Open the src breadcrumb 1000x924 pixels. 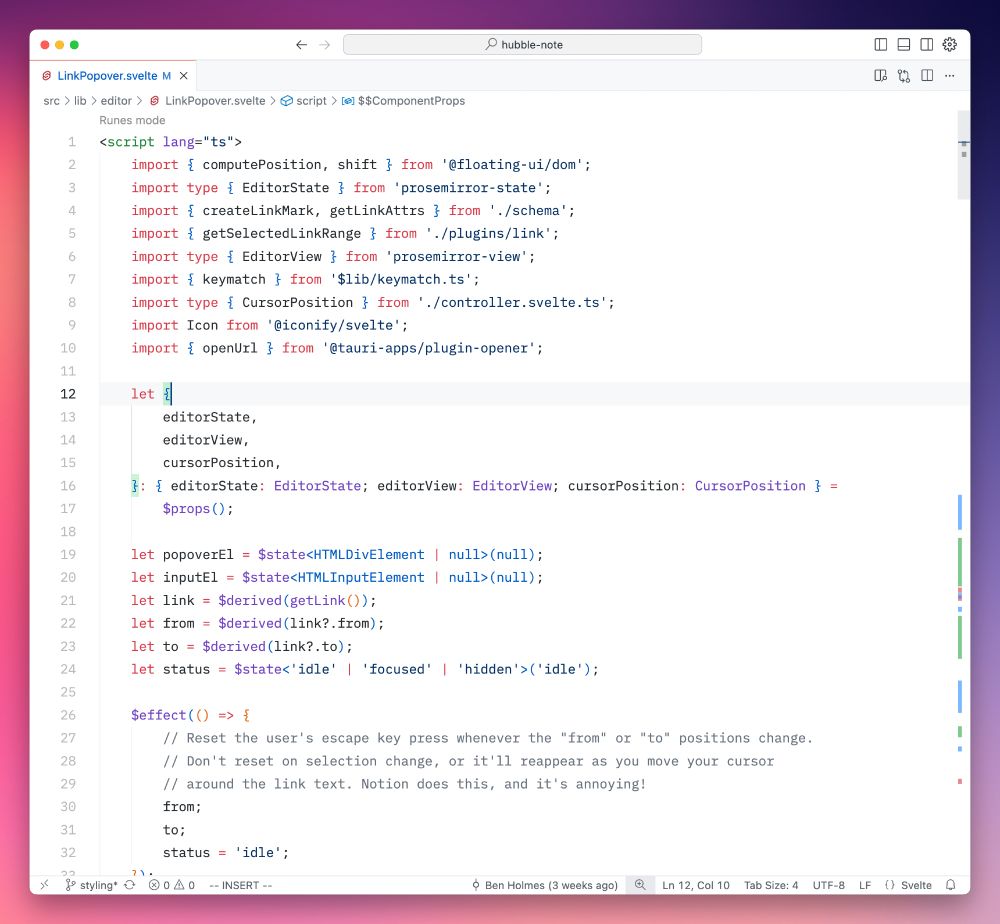(52, 101)
